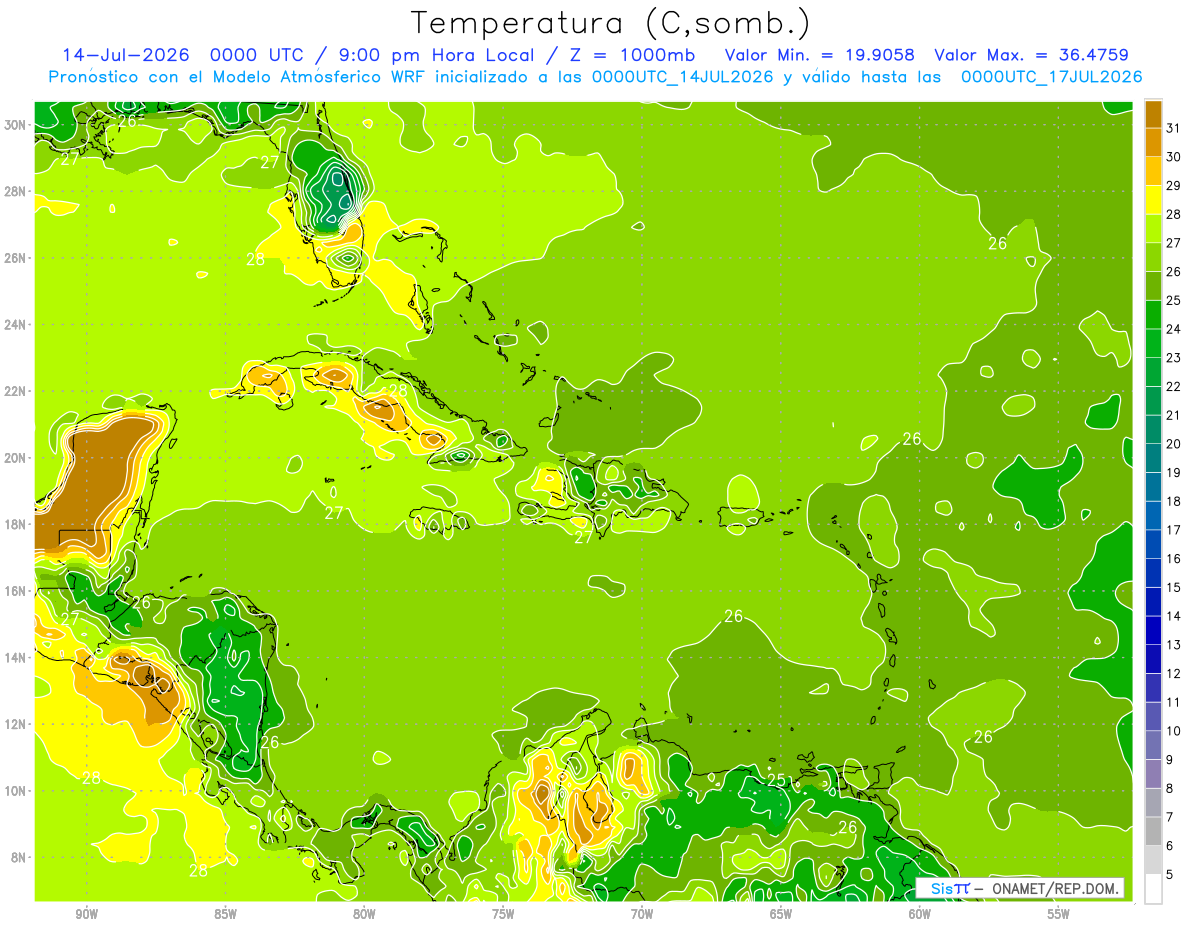The image size is (1200, 927).
Task: Click the brown swatch above 31 on color bar
Action: click(1153, 113)
